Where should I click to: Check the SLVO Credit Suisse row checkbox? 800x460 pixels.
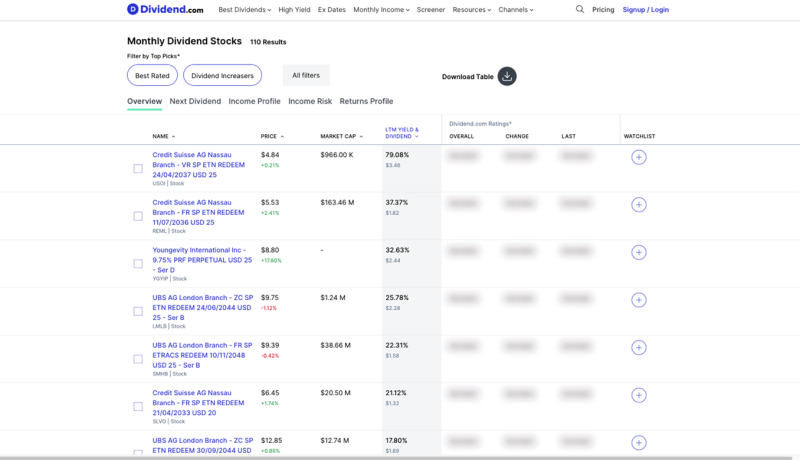click(138, 406)
